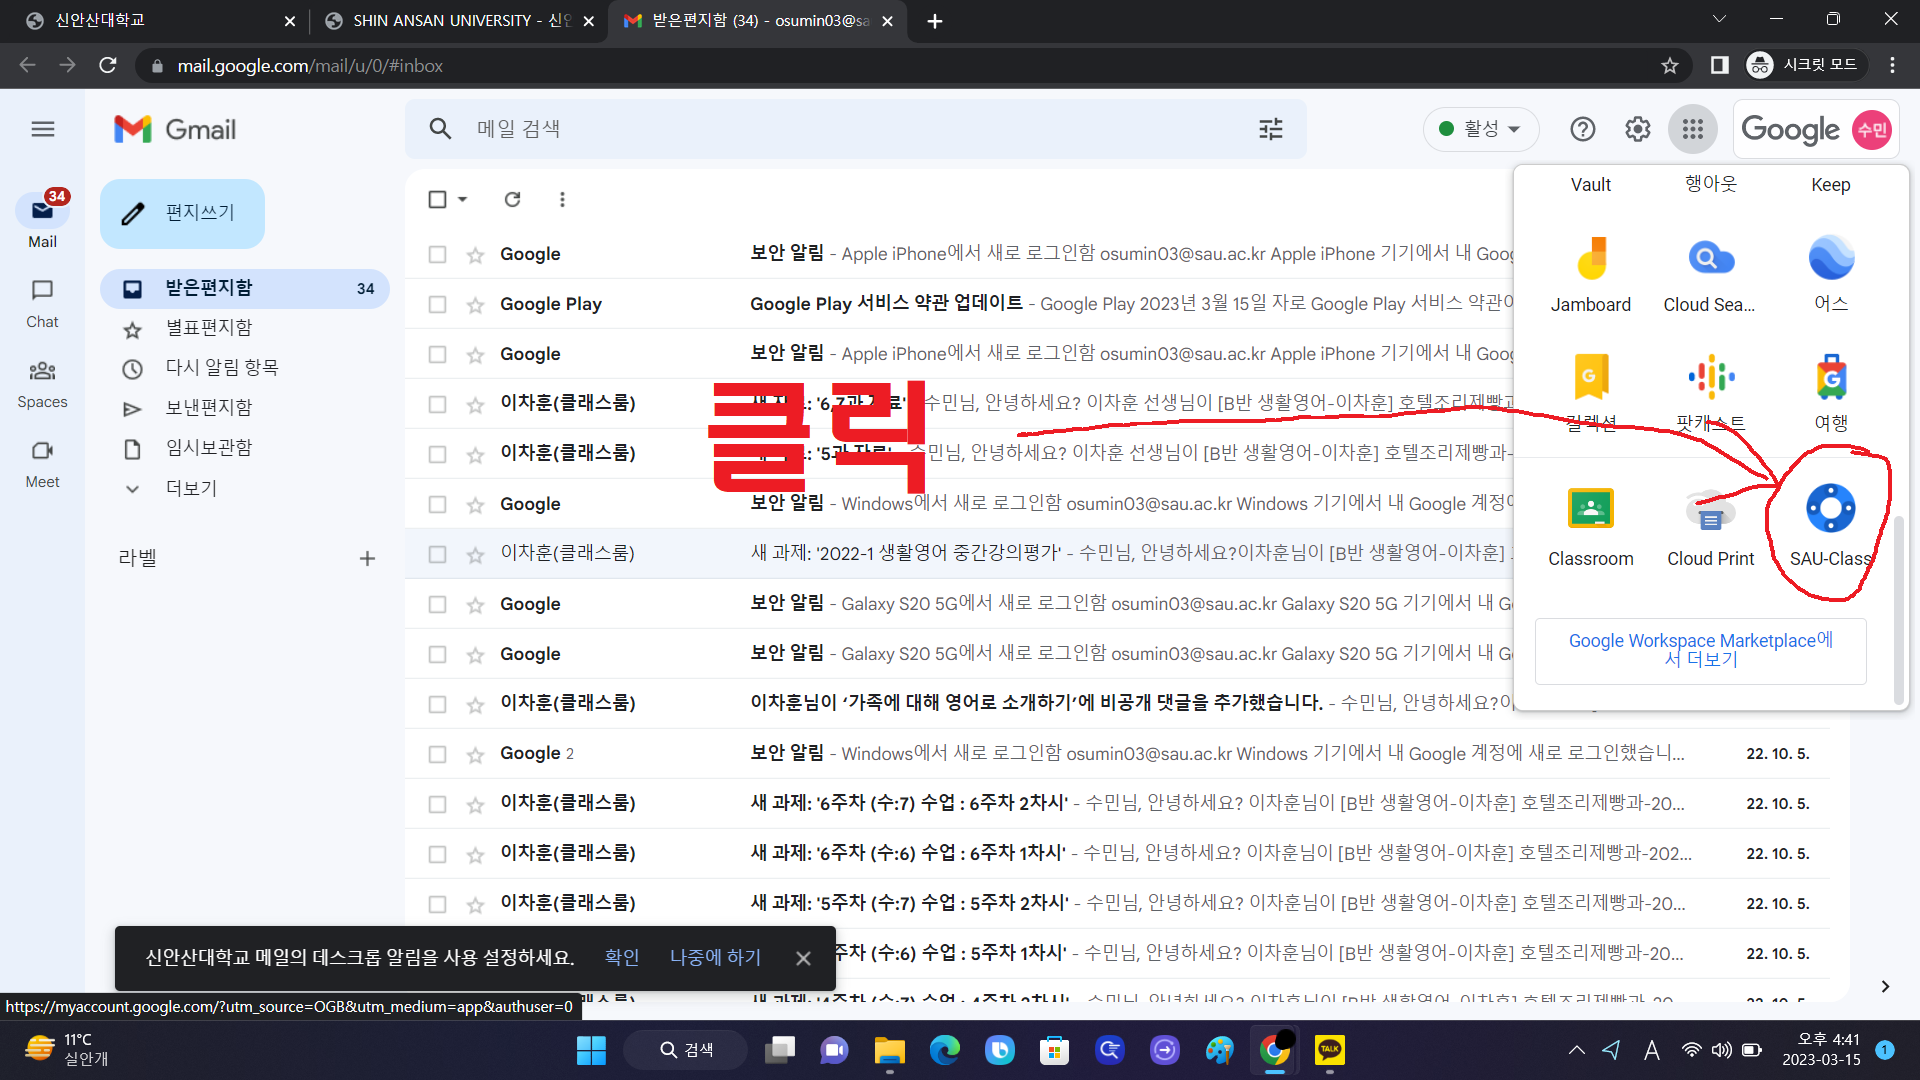Click the search magnifier icon in Gmail
Screen dimensions: 1920x1080
pyautogui.click(x=440, y=129)
